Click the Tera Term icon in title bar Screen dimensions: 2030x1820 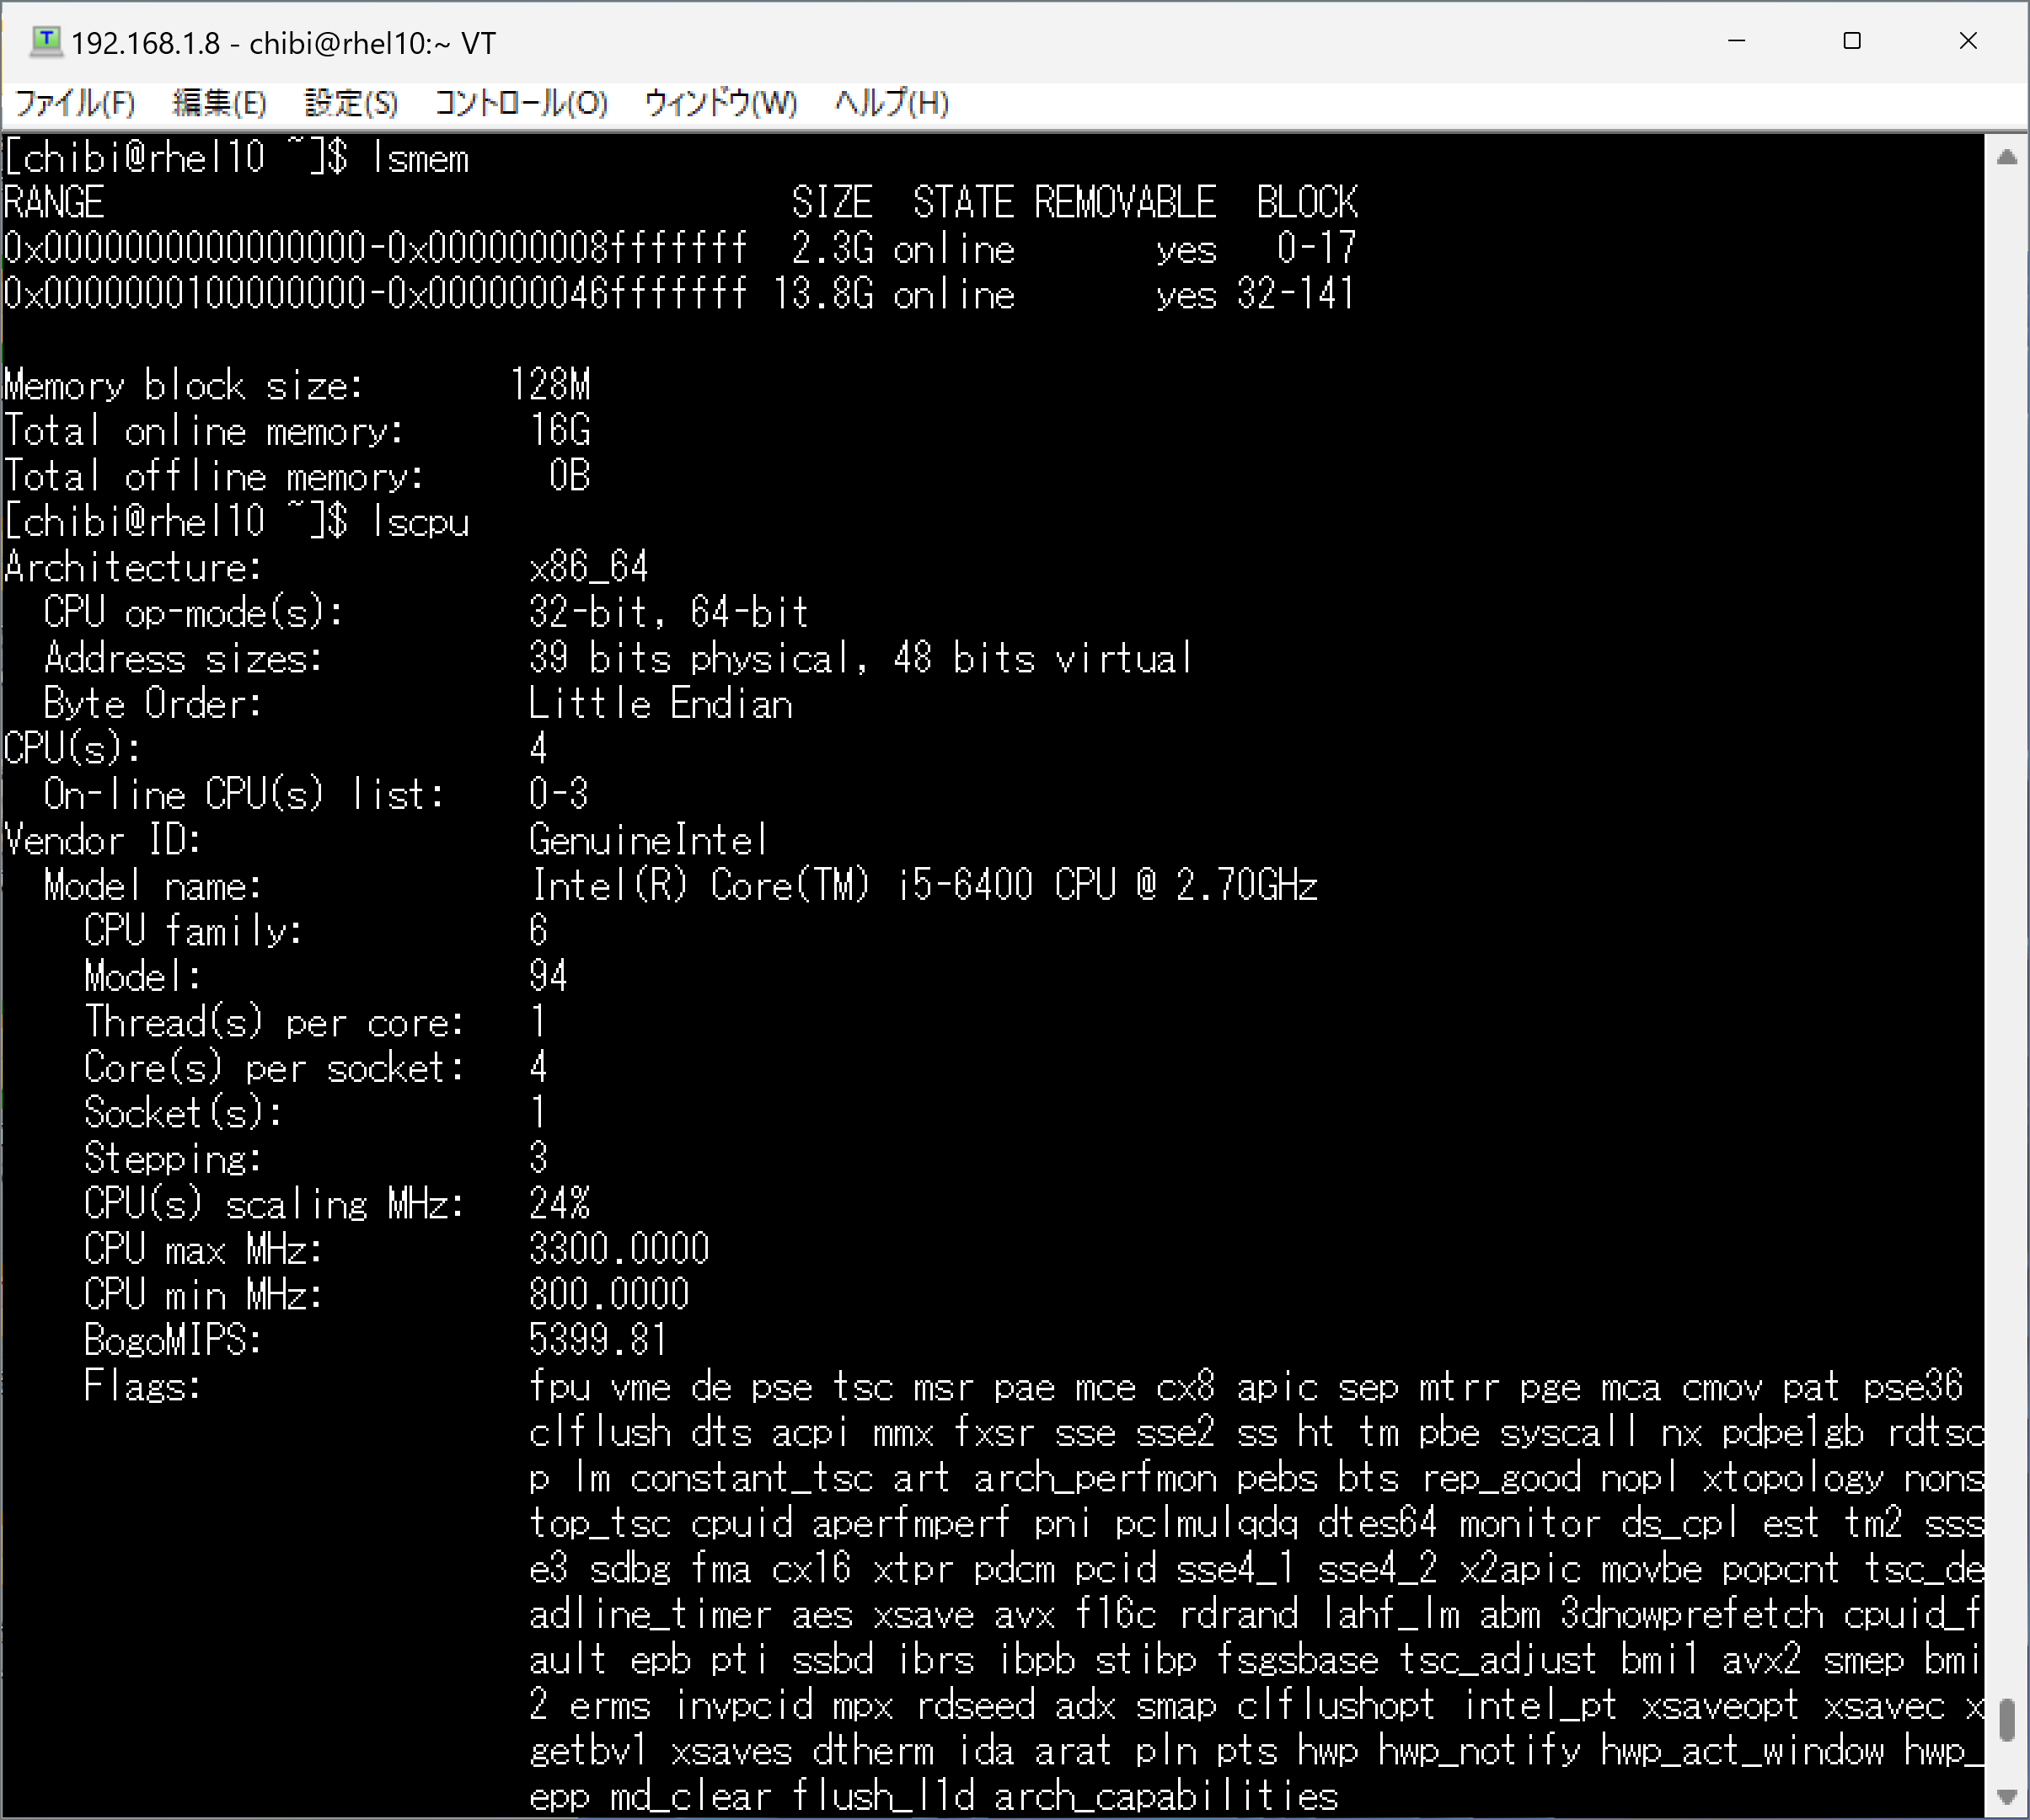pos(45,42)
